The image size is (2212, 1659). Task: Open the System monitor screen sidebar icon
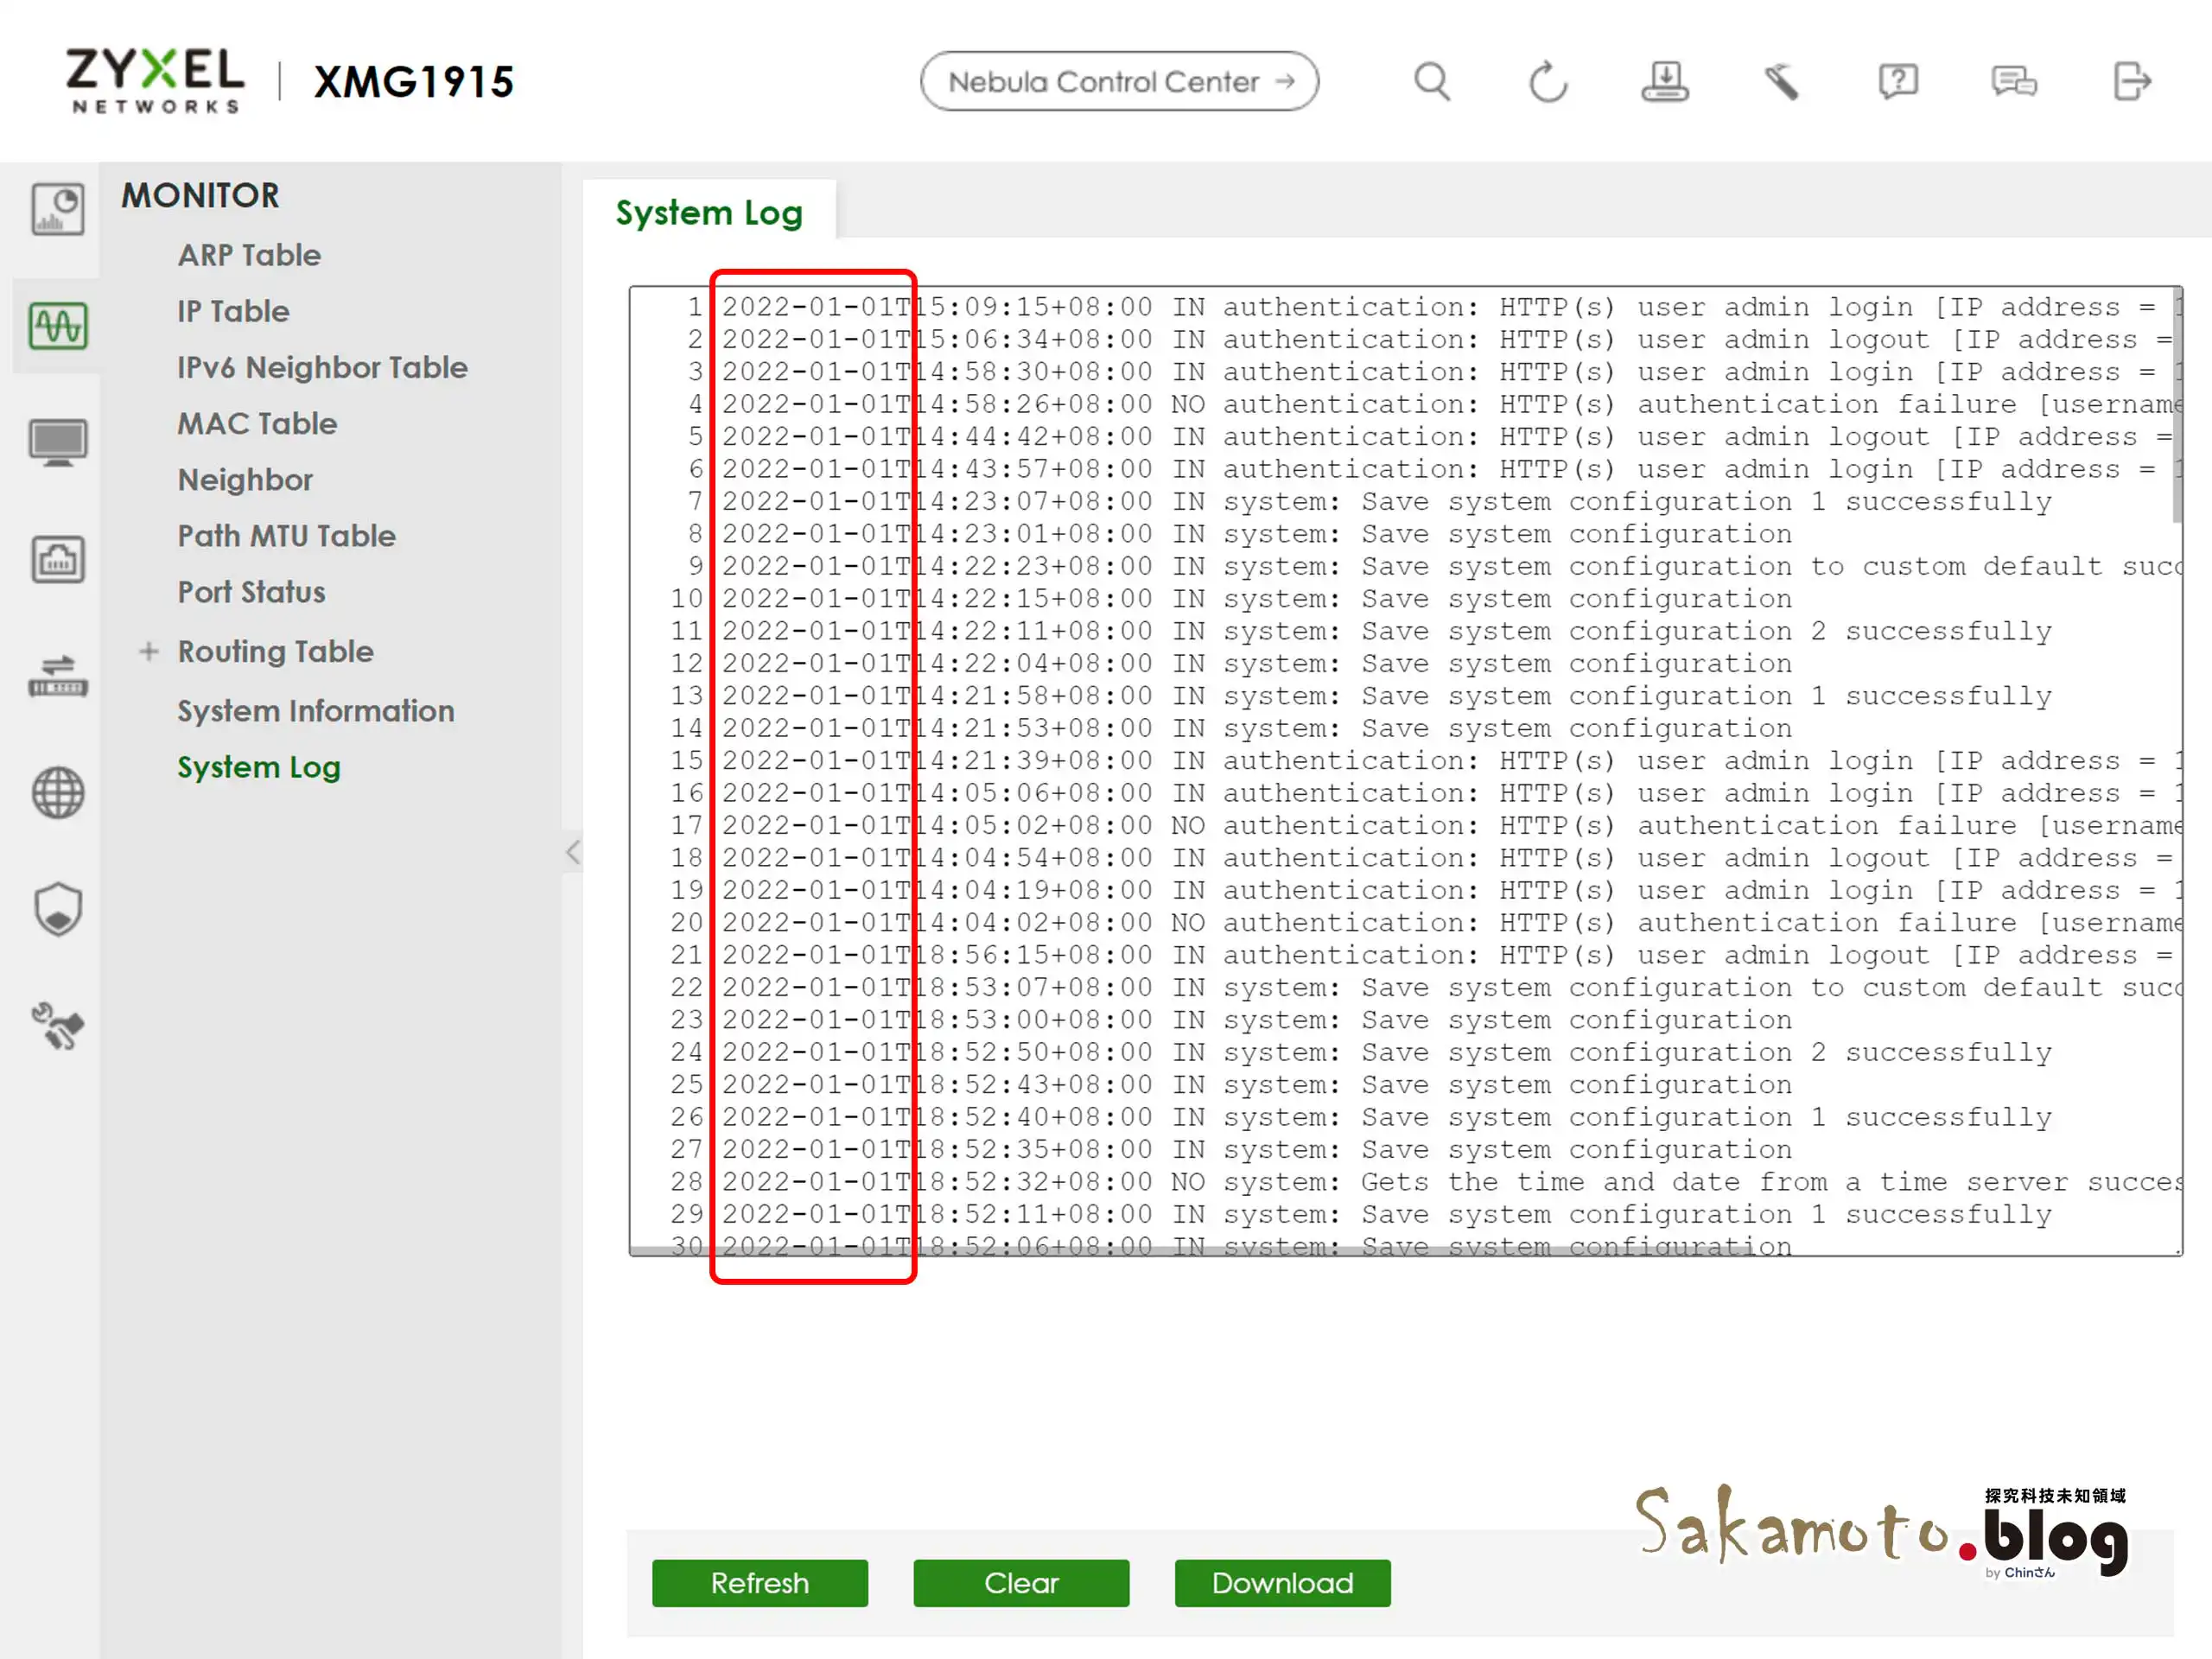(58, 442)
